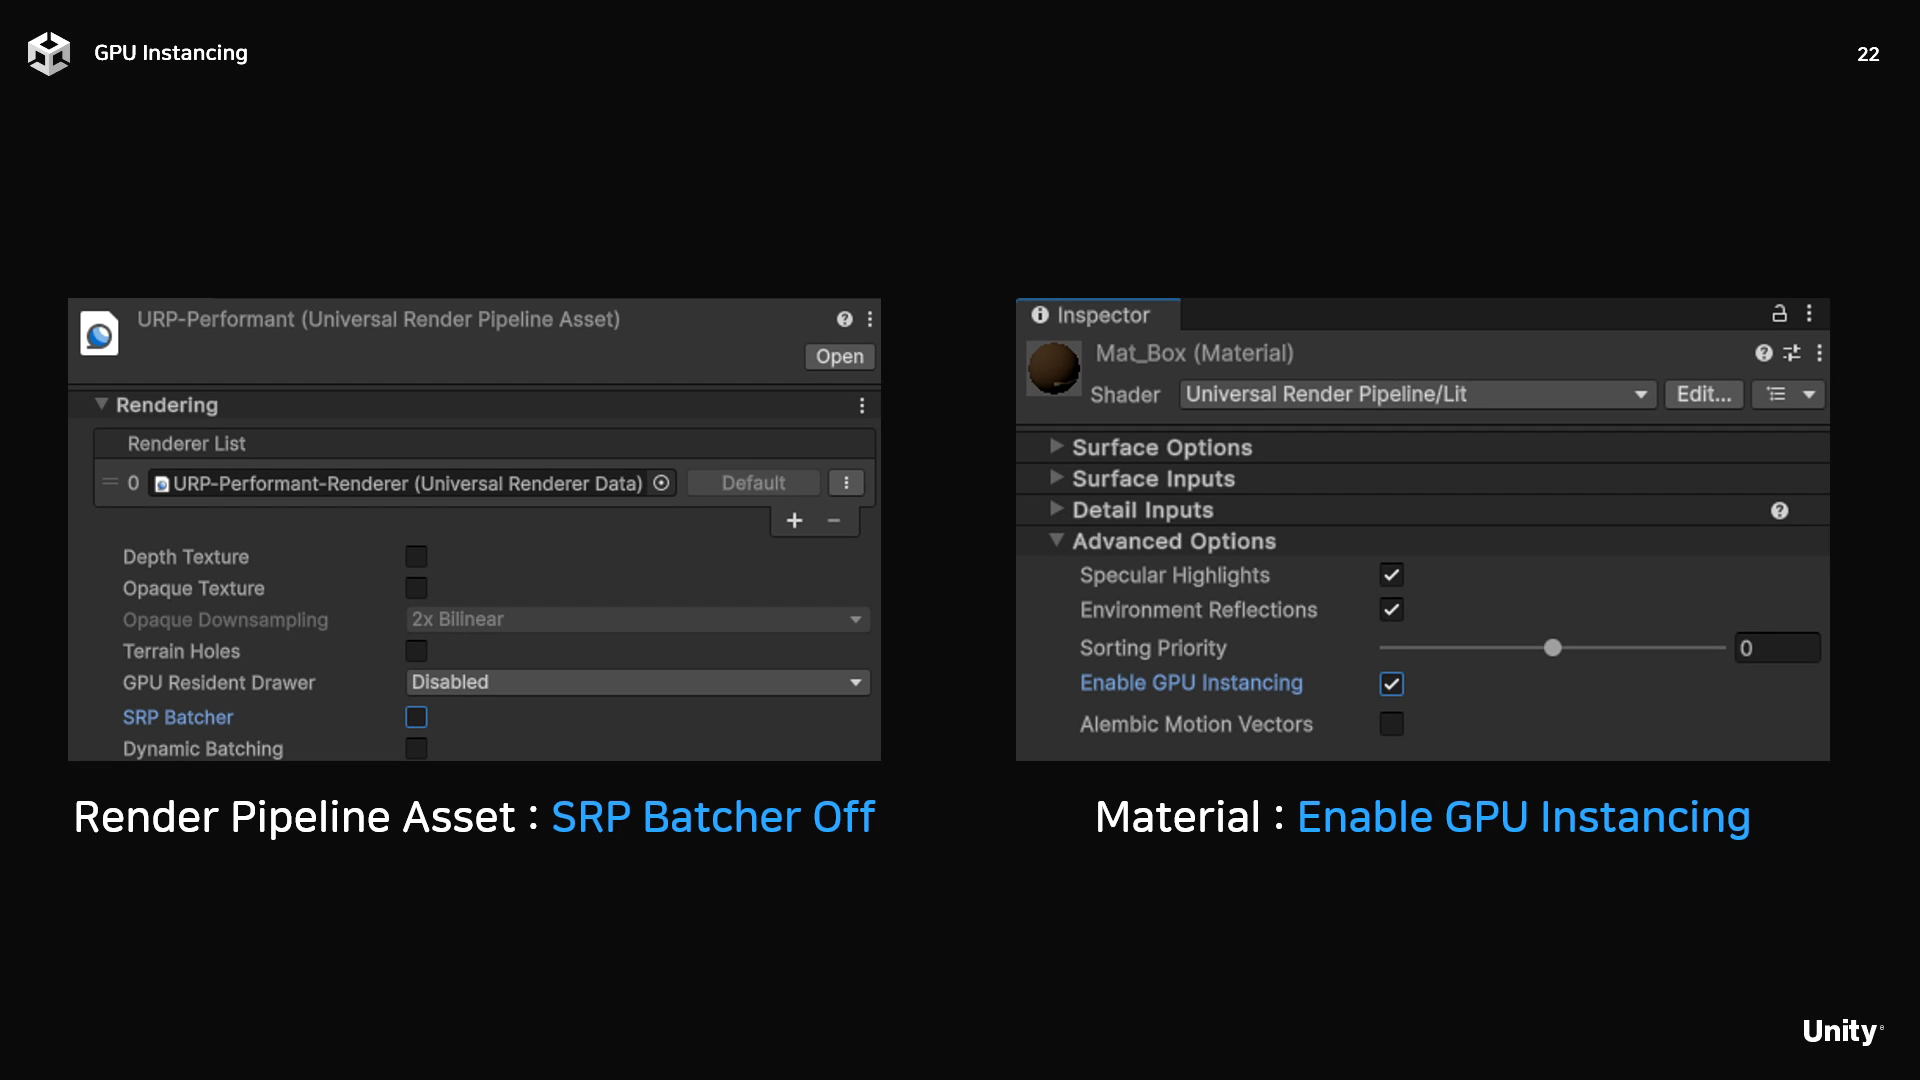
Task: Open the Rendering section's three-dot menu
Action: pos(862,405)
